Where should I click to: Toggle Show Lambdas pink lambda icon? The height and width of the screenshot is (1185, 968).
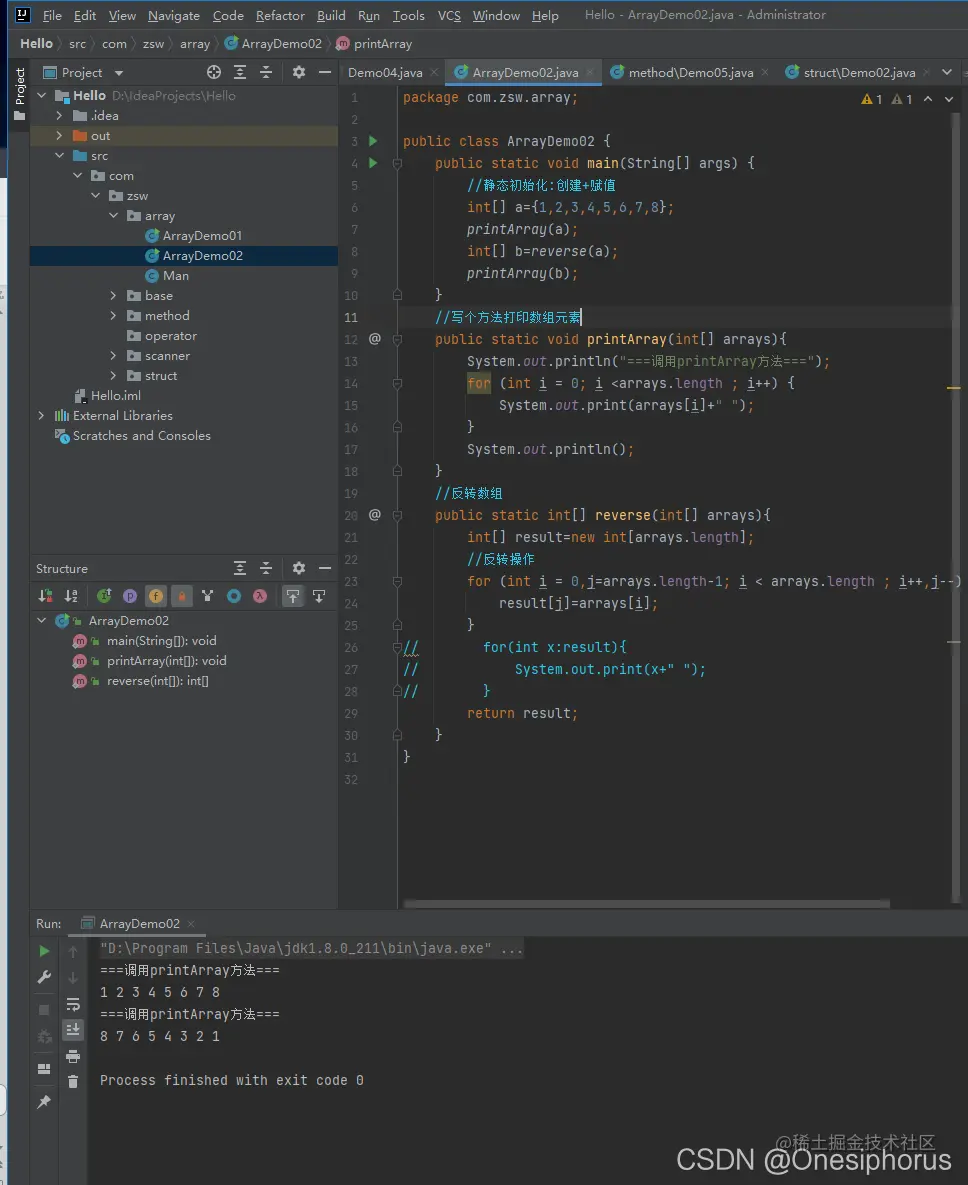pos(260,596)
